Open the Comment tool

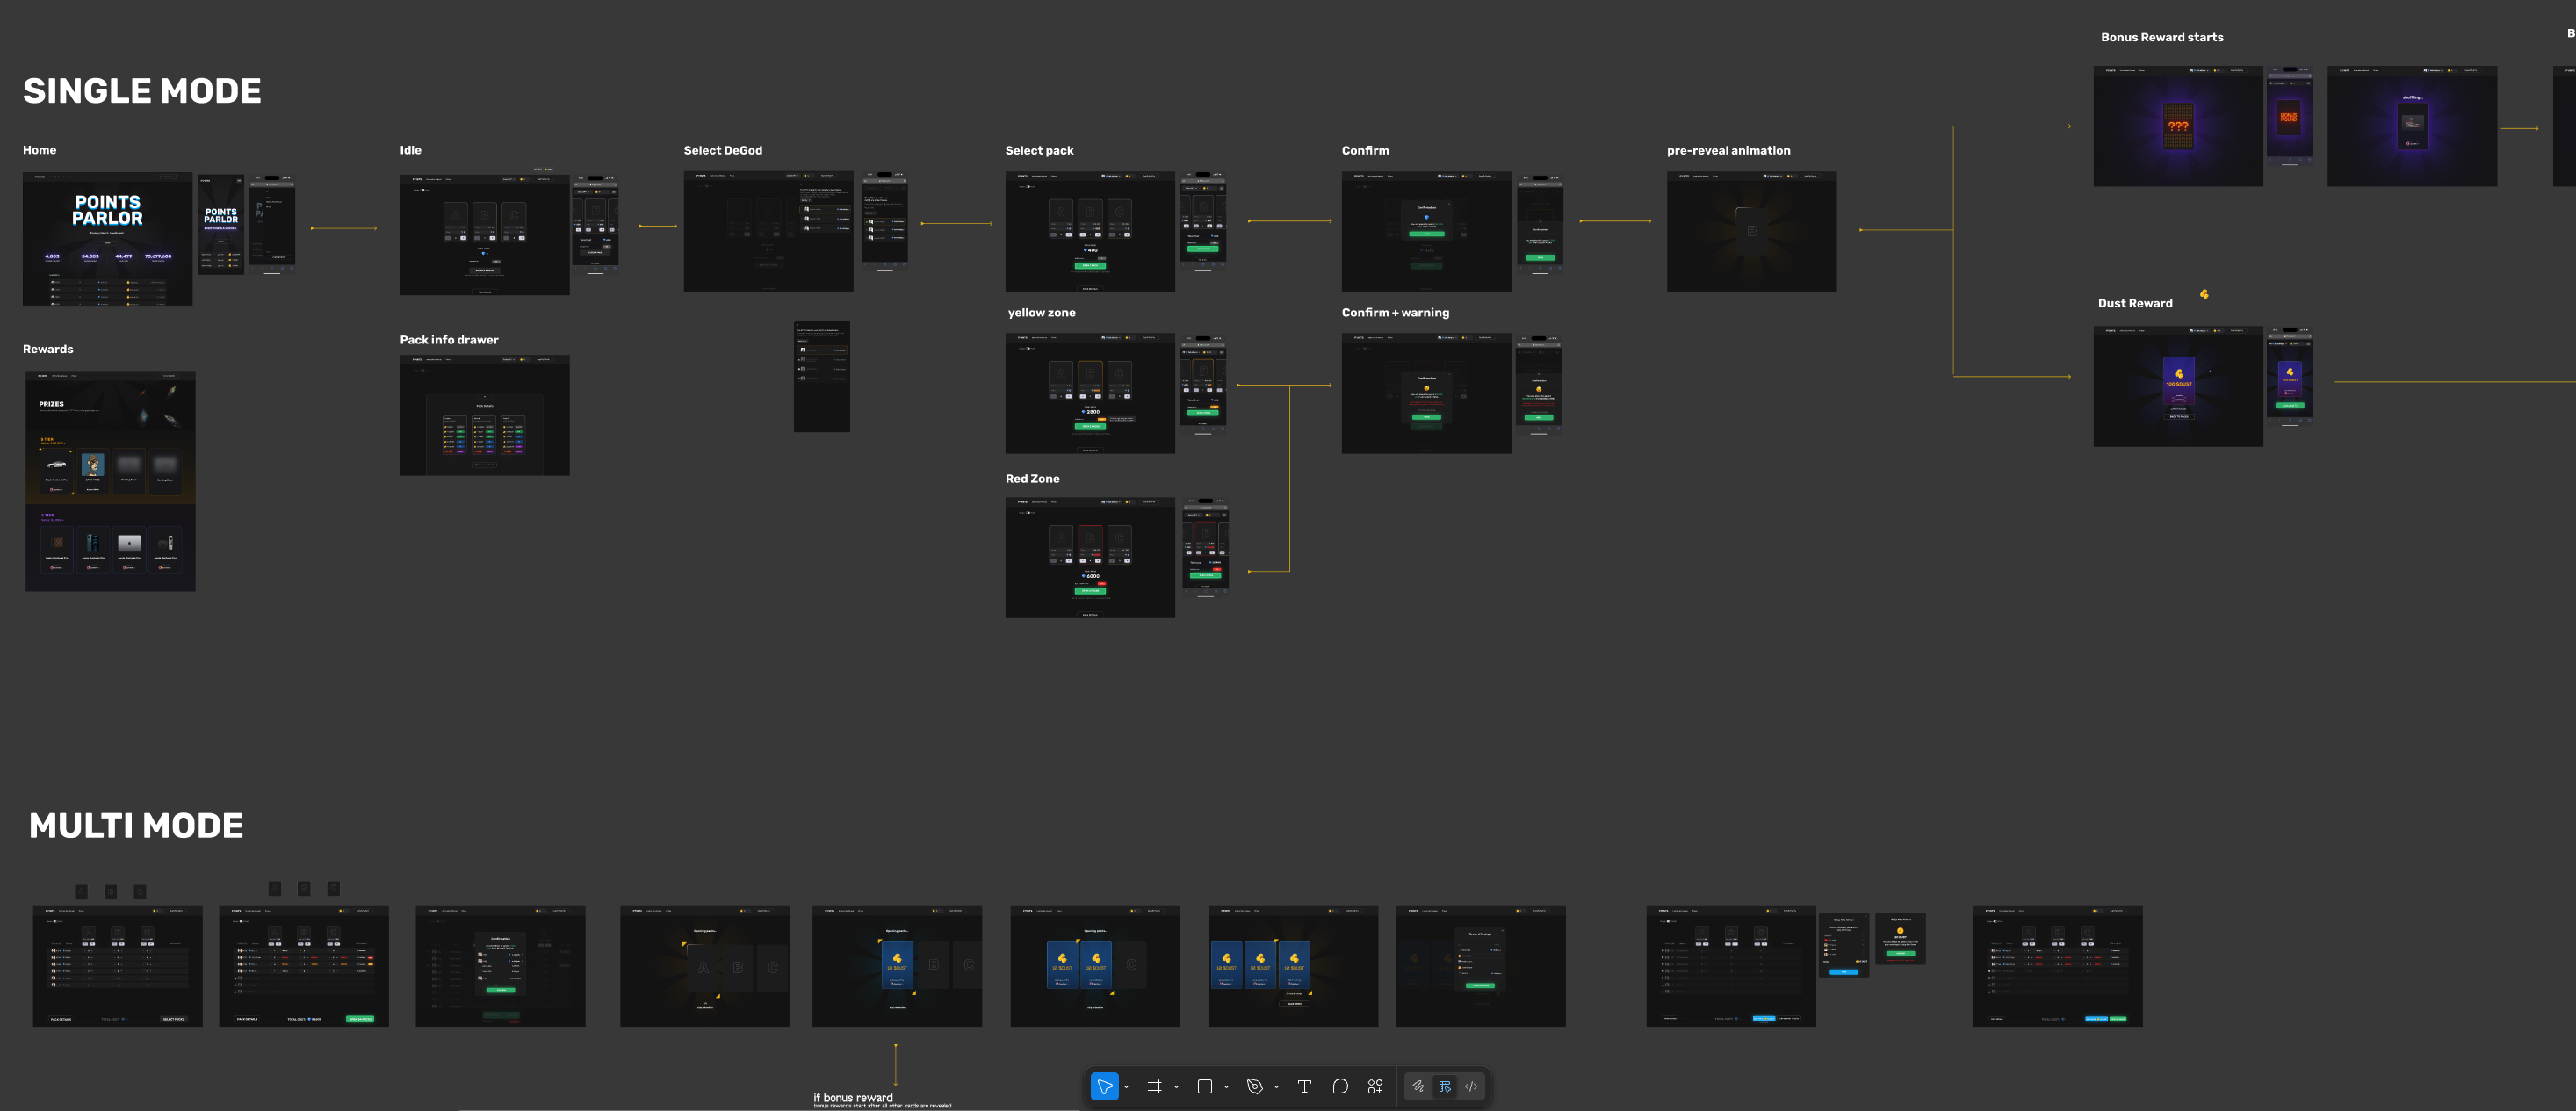pos(1340,1086)
